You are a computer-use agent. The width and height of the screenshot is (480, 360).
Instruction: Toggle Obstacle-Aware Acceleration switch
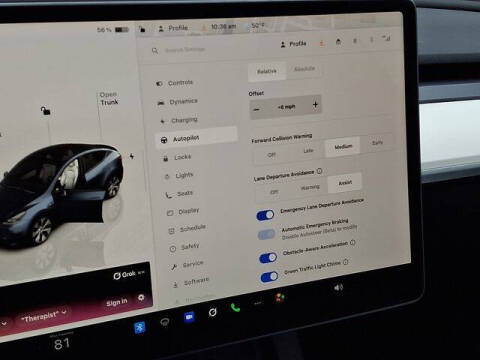[x=268, y=258]
